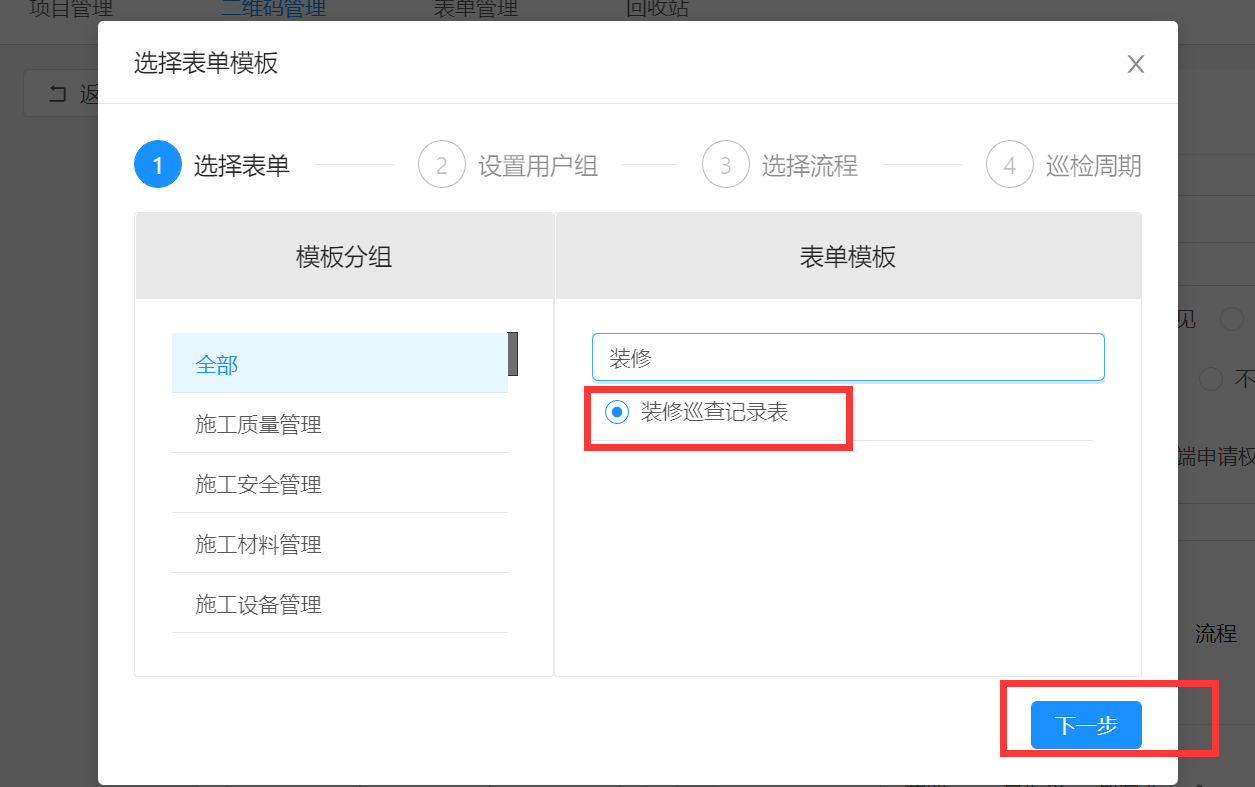1255x787 pixels.
Task: Open the 二维码管理 tab
Action: [273, 10]
